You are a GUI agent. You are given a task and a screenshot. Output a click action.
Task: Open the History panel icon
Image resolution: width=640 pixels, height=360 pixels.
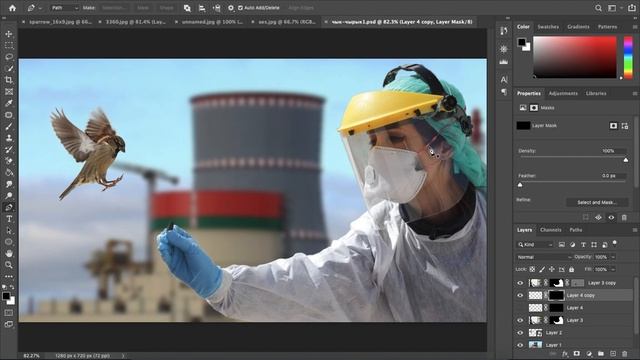(504, 31)
